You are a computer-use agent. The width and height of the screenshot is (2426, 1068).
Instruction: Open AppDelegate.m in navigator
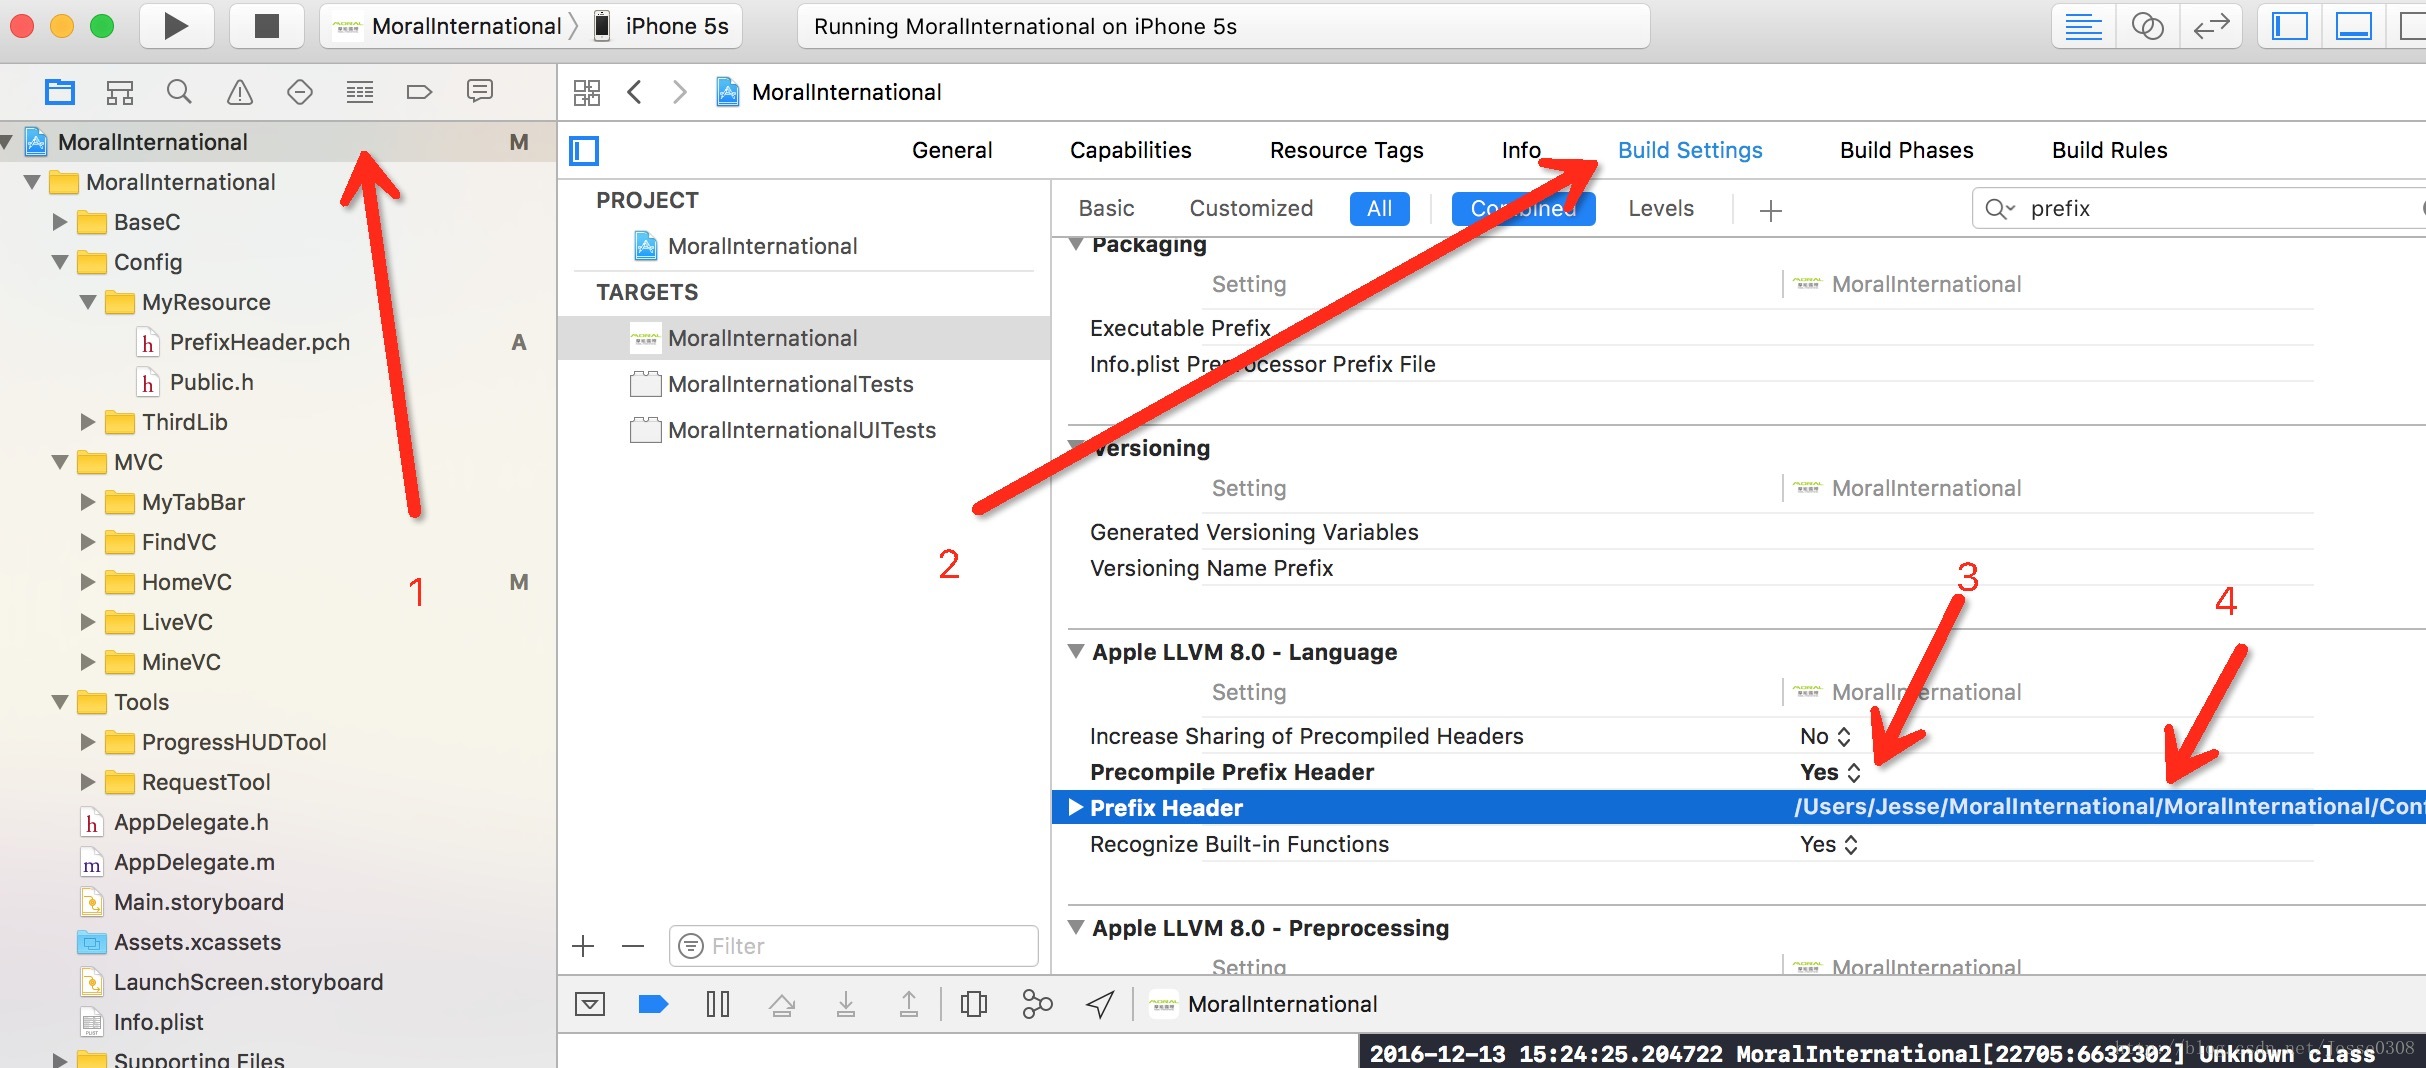194,863
